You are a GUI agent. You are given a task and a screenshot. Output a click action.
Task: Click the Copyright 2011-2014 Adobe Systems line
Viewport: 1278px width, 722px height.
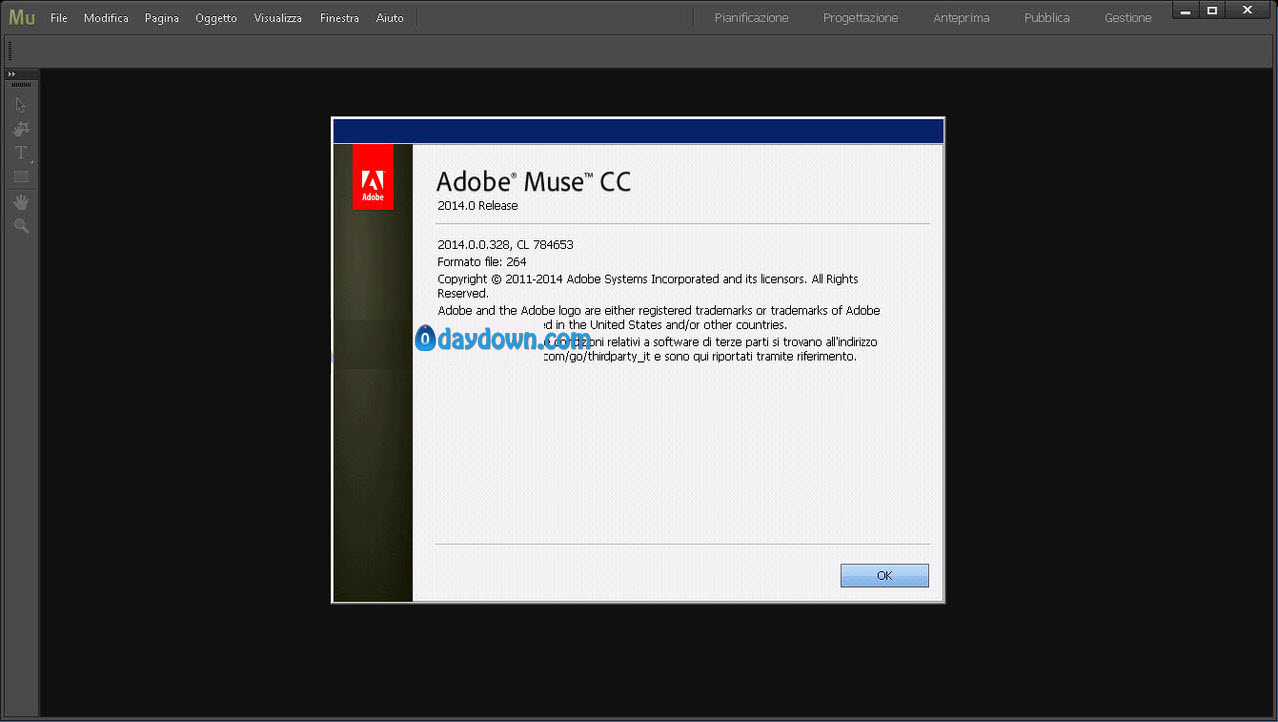coord(648,286)
